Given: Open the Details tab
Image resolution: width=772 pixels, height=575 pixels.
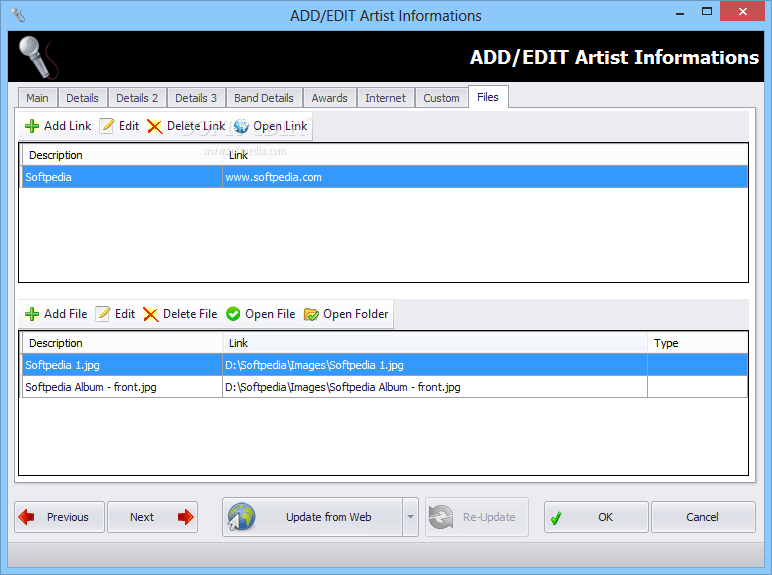Looking at the screenshot, I should coord(82,98).
